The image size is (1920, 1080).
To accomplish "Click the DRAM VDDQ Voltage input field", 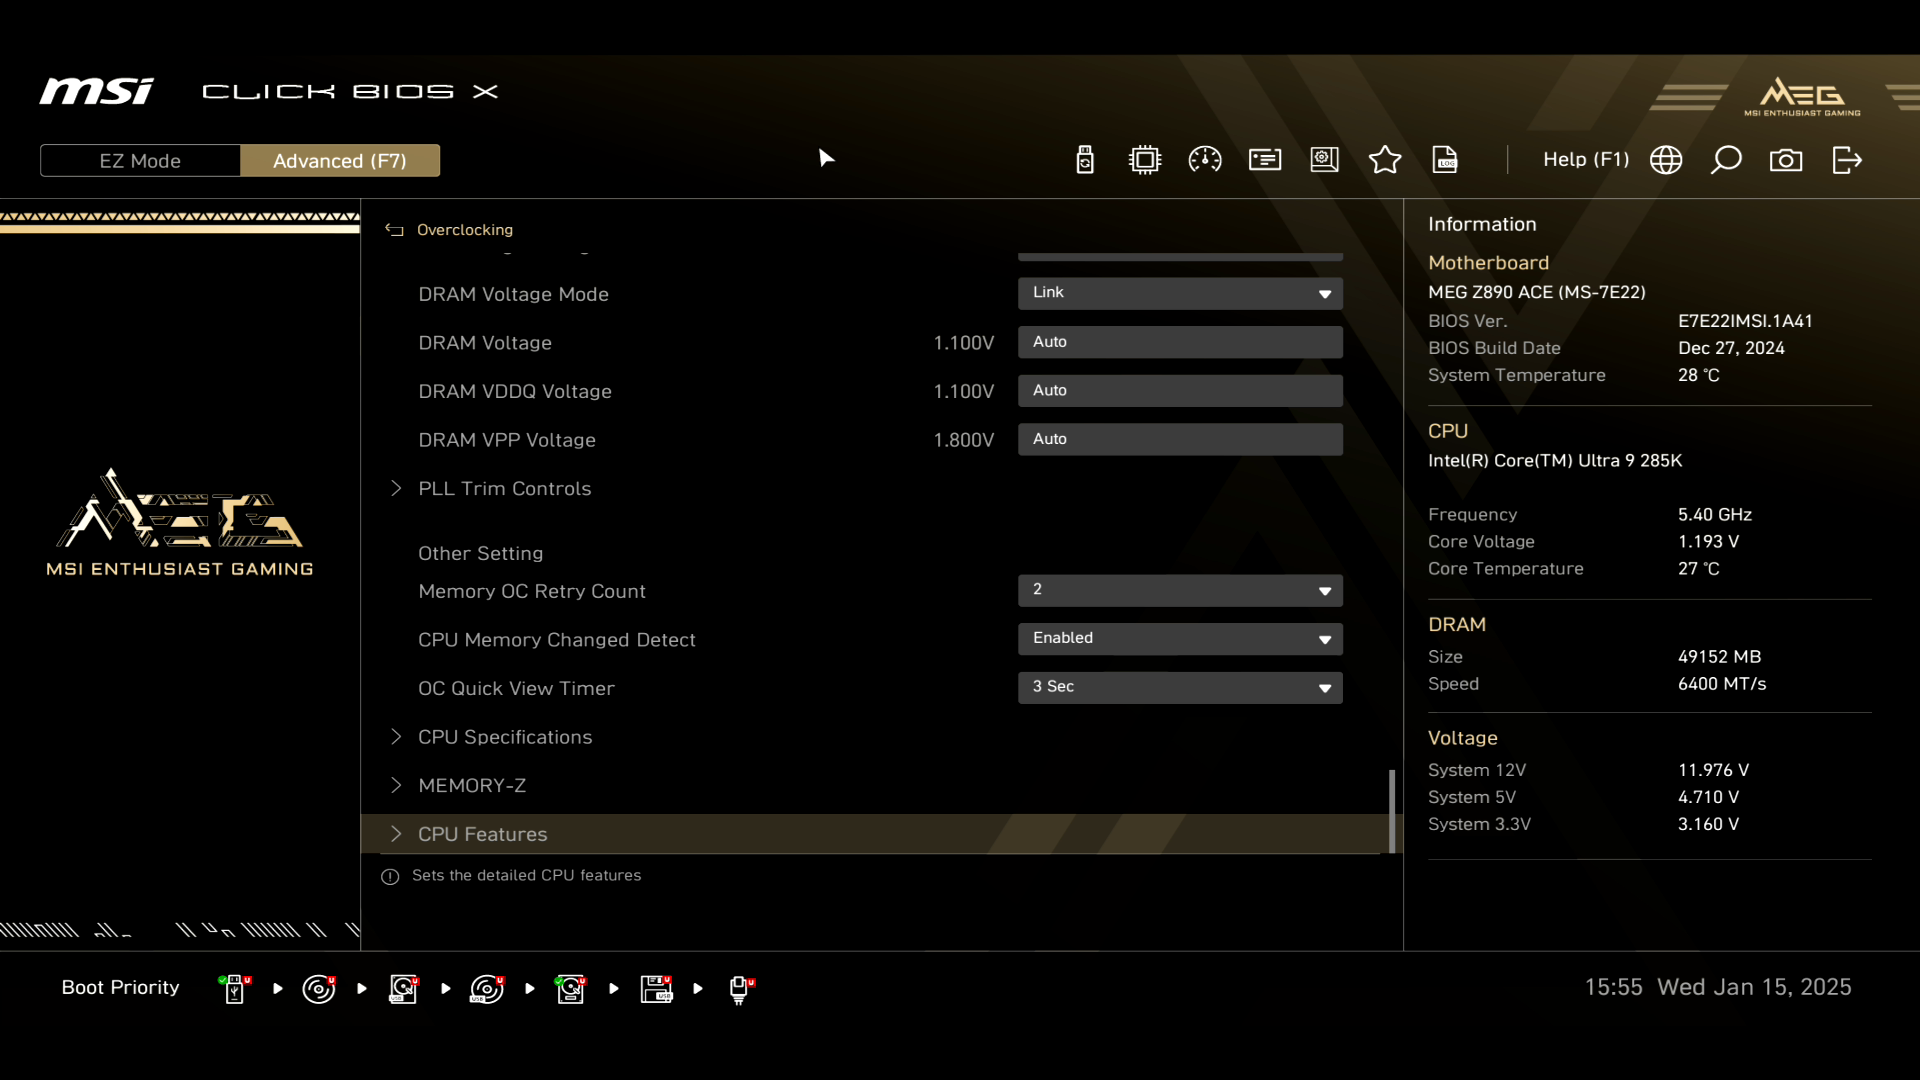I will point(1180,391).
